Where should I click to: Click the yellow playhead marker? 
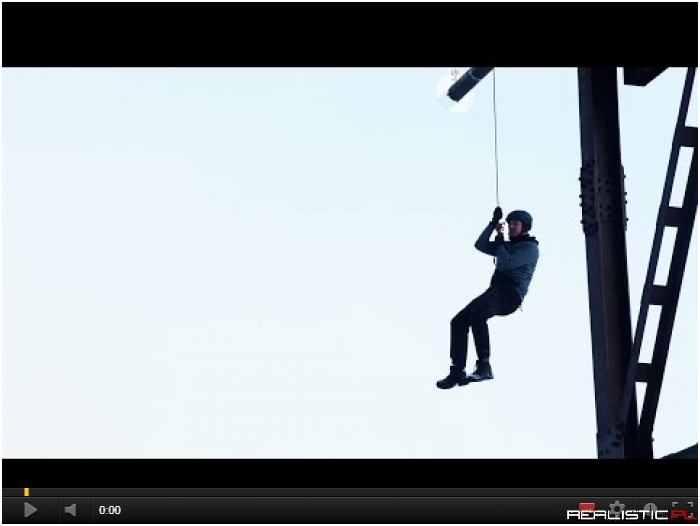26,492
